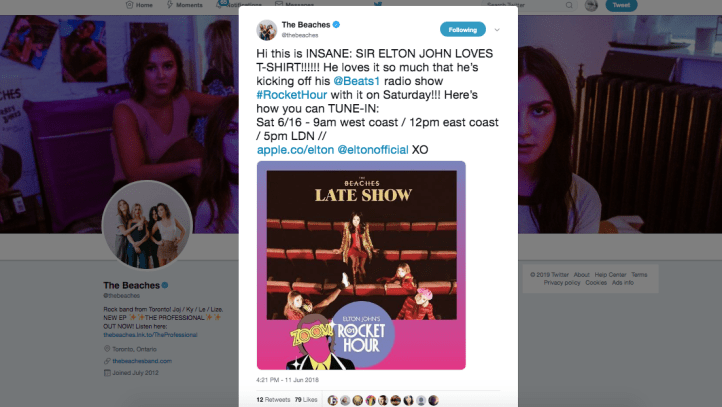Focus the Search Twitter input field
Screen dimensions: 722x407
[525, 5]
